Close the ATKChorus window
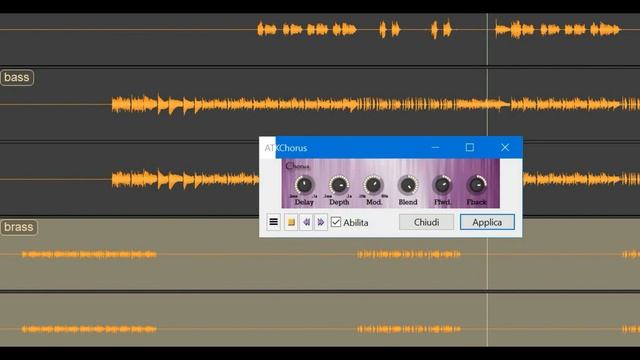Viewport: 640px width, 360px height. coord(505,147)
